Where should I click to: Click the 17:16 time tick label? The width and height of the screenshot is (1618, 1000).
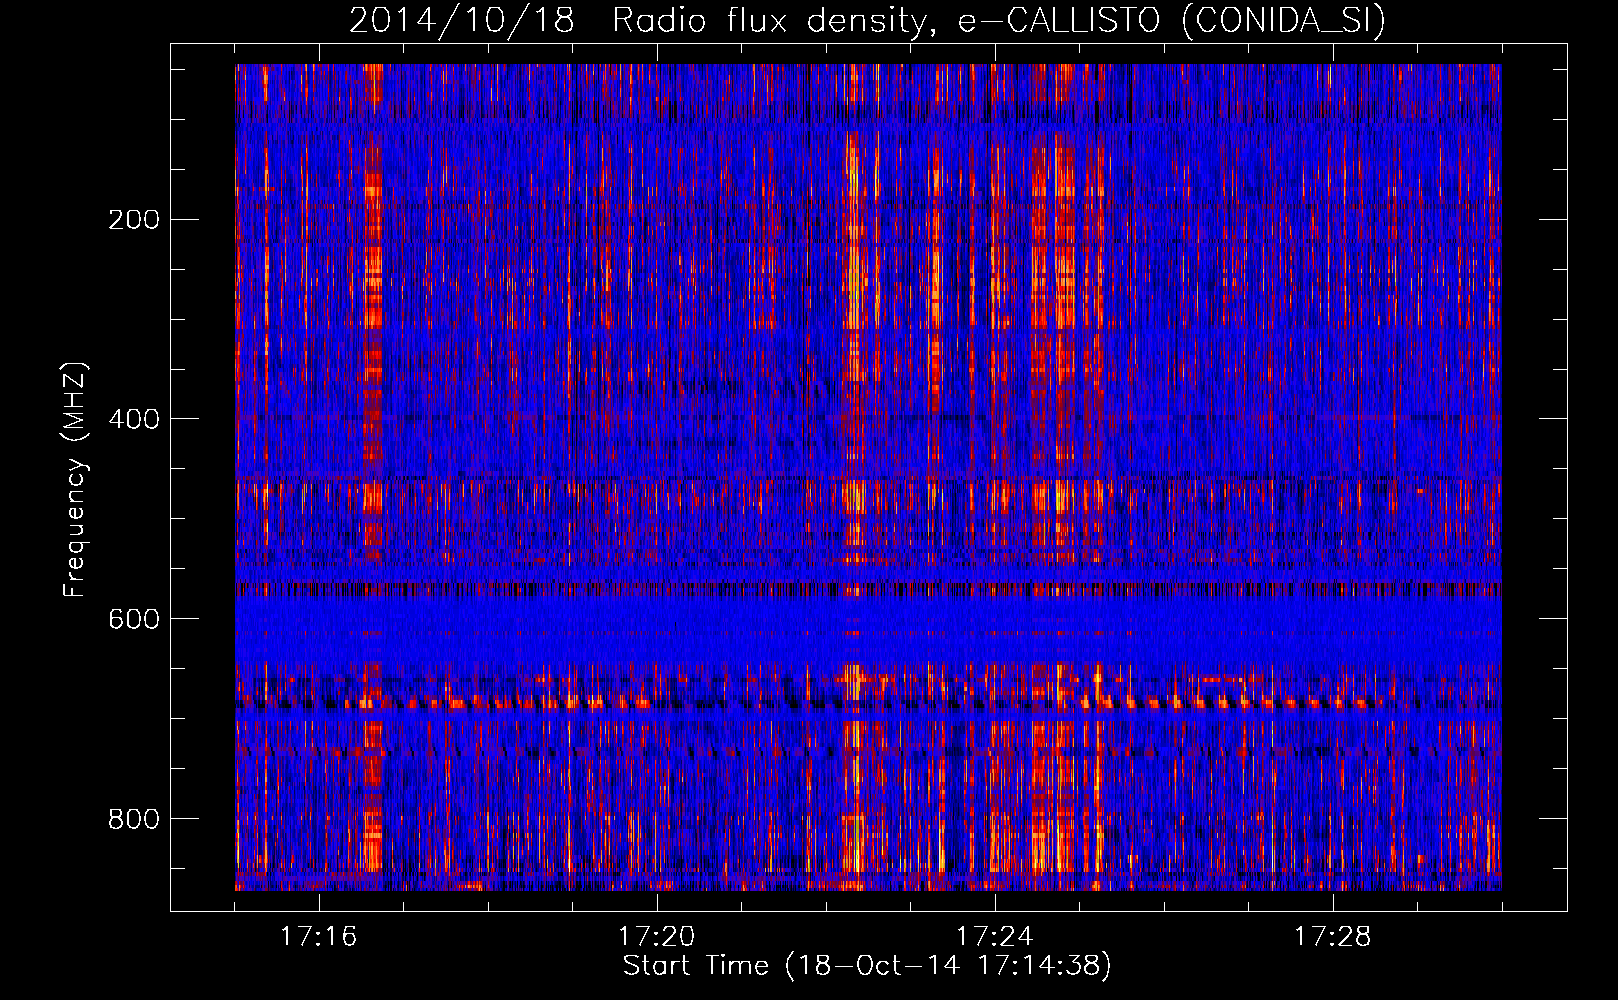pos(318,937)
